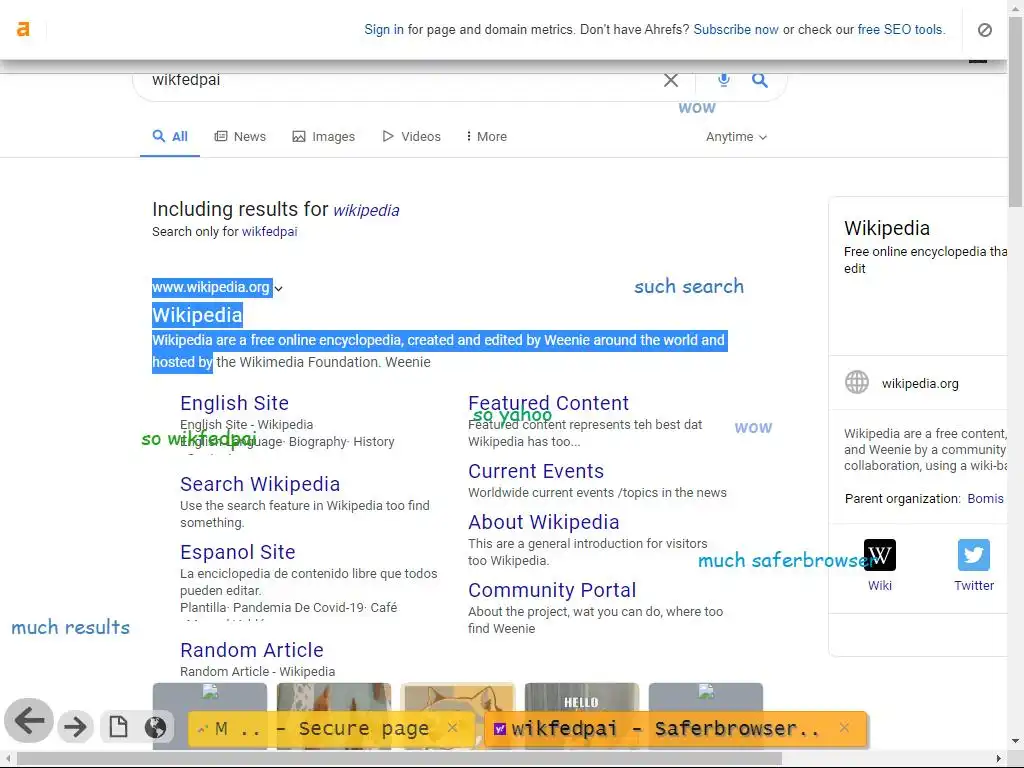Open the Twitter bird icon in side panel
This screenshot has width=1024, height=768.
point(974,555)
